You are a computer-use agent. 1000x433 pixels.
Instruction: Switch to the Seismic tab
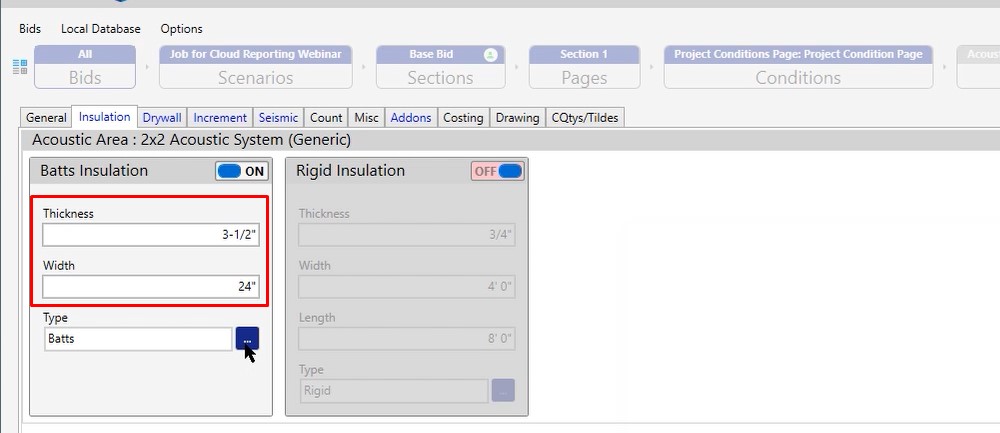(278, 117)
